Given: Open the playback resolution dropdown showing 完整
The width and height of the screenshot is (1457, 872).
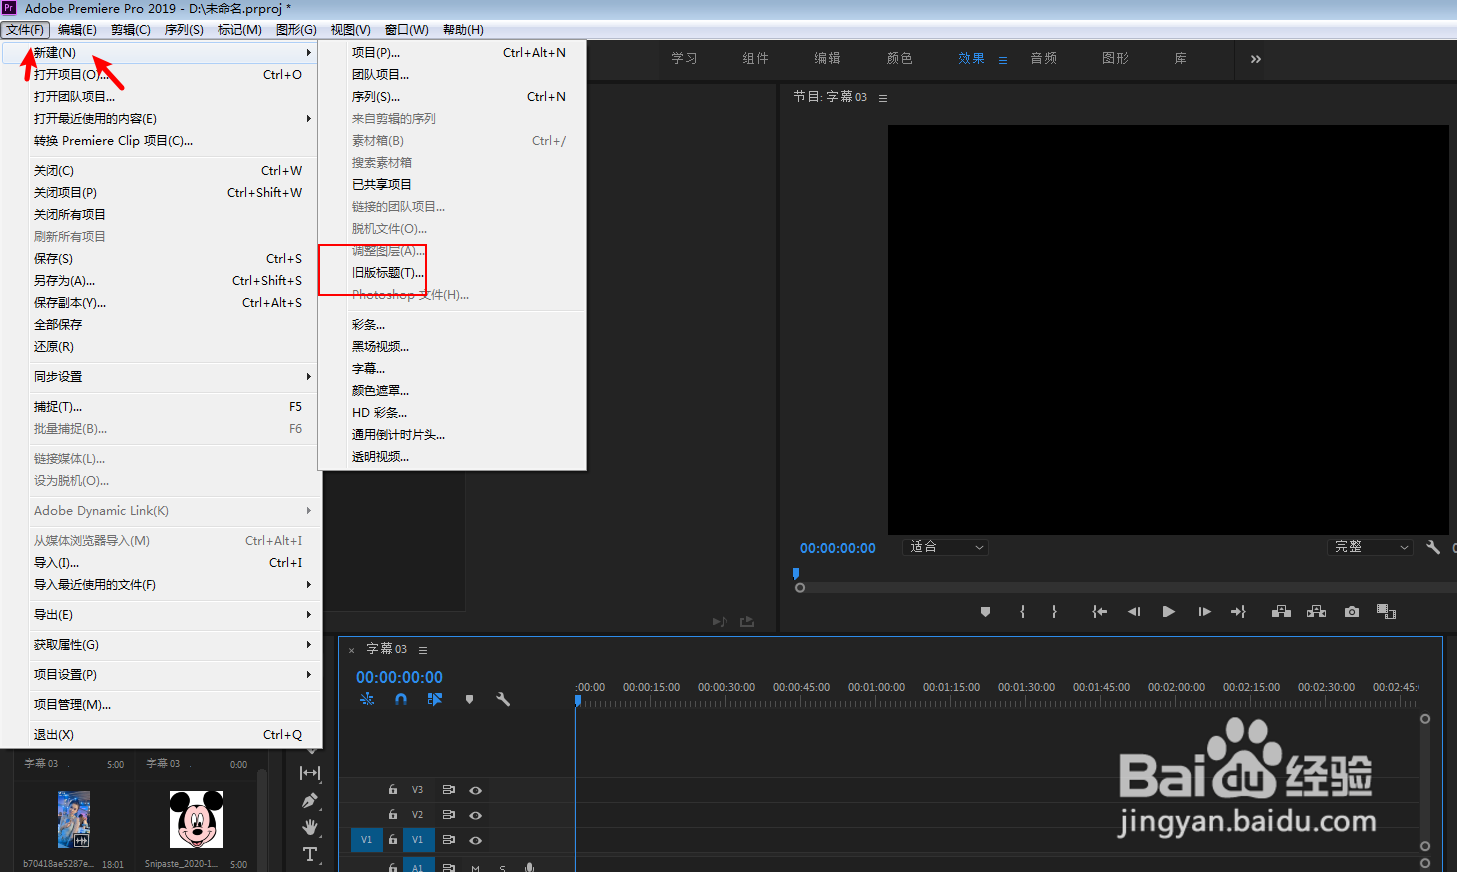Looking at the screenshot, I should pos(1368,546).
